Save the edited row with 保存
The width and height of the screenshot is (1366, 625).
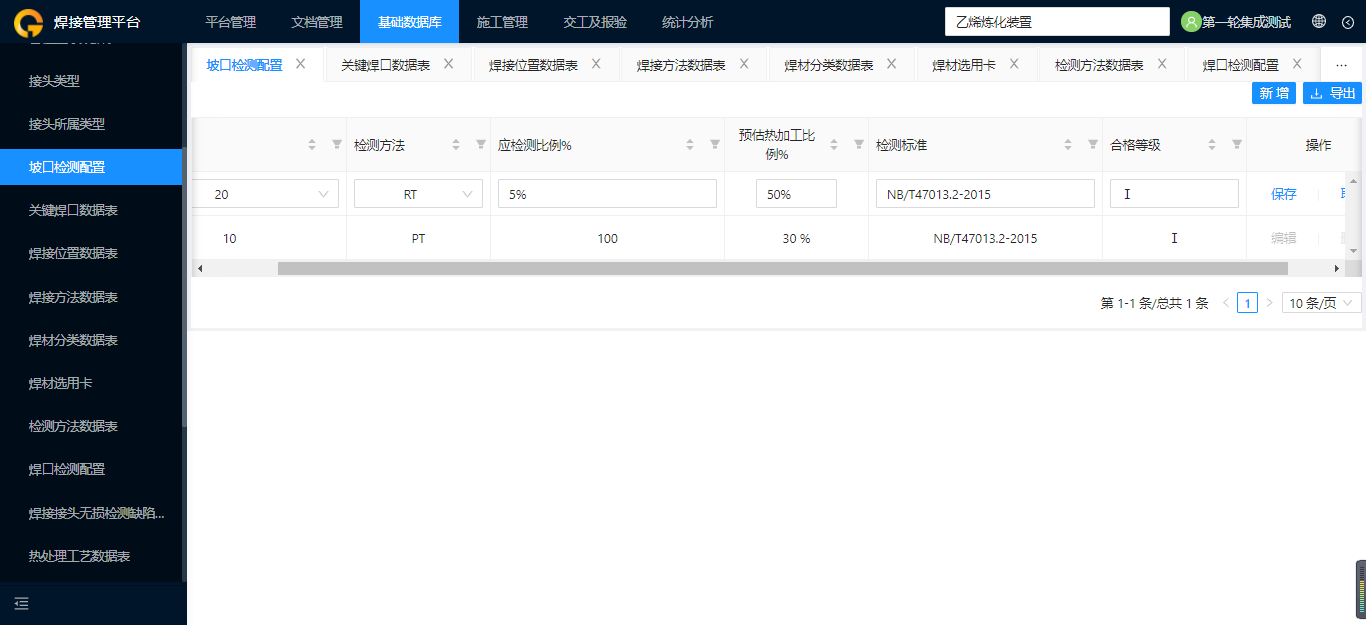(1284, 194)
